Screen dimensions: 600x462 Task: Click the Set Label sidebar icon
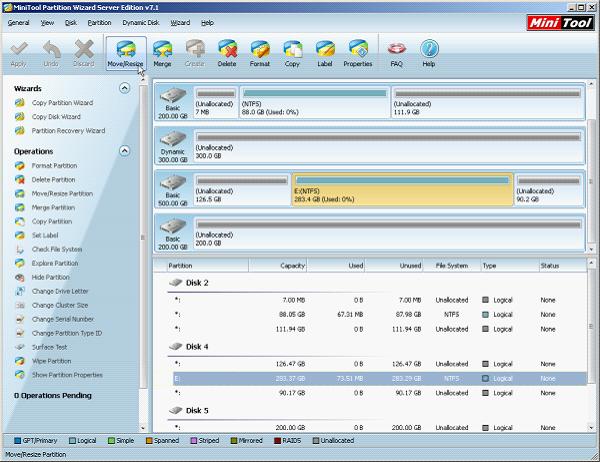(20, 235)
